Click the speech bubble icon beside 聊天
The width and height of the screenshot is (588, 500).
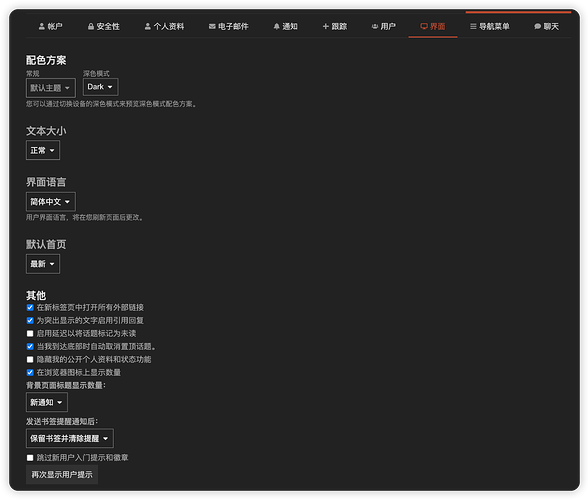tap(537, 26)
